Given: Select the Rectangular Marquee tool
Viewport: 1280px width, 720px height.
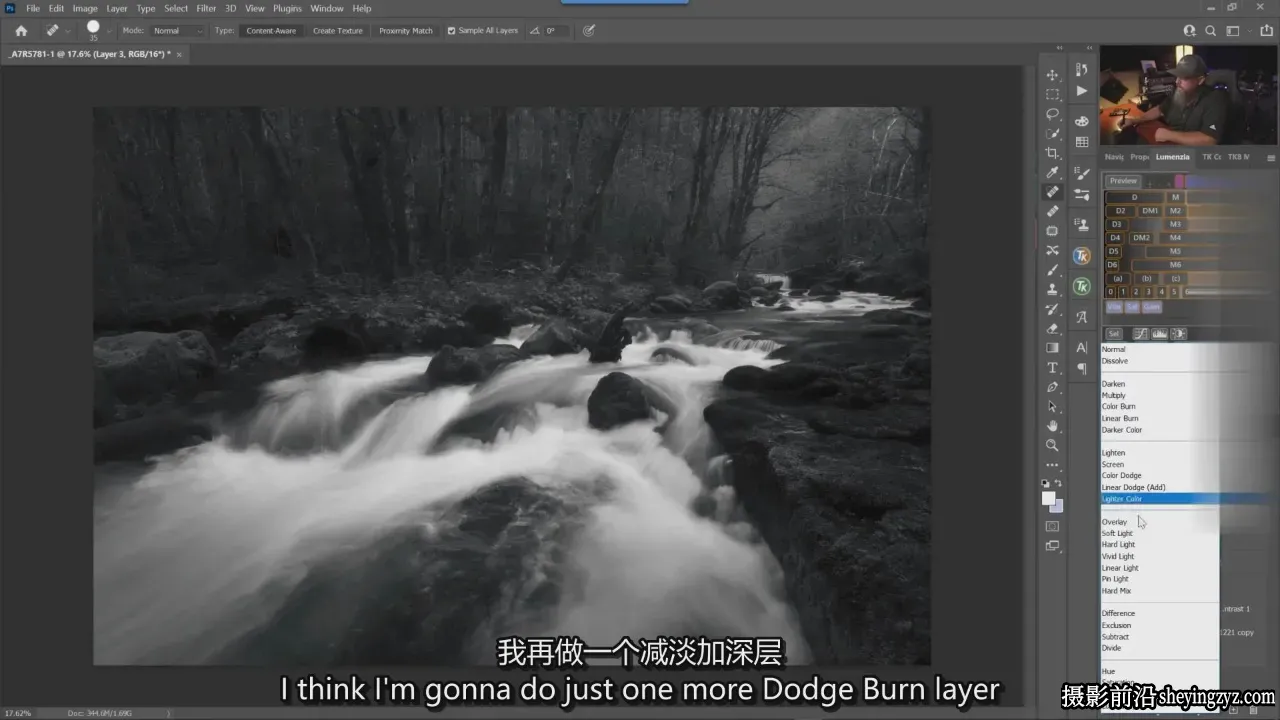Looking at the screenshot, I should coord(1052,94).
